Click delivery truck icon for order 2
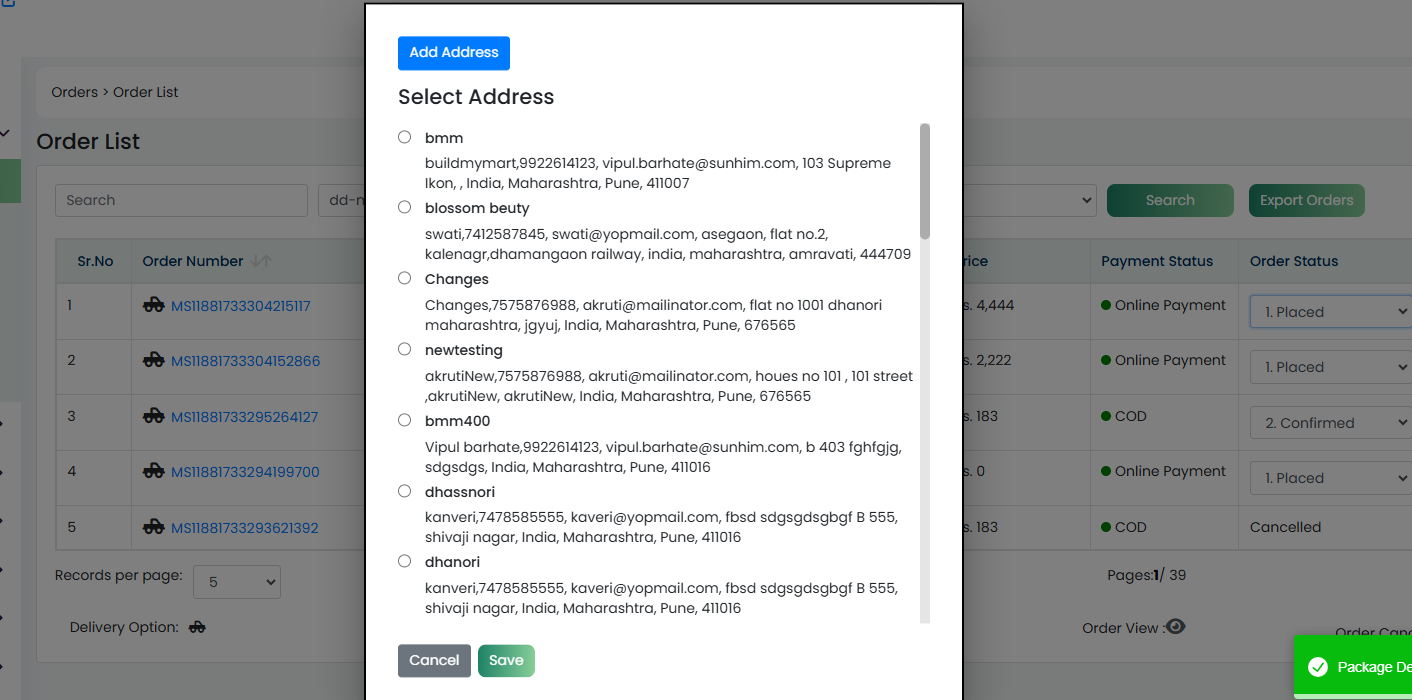 [x=154, y=360]
